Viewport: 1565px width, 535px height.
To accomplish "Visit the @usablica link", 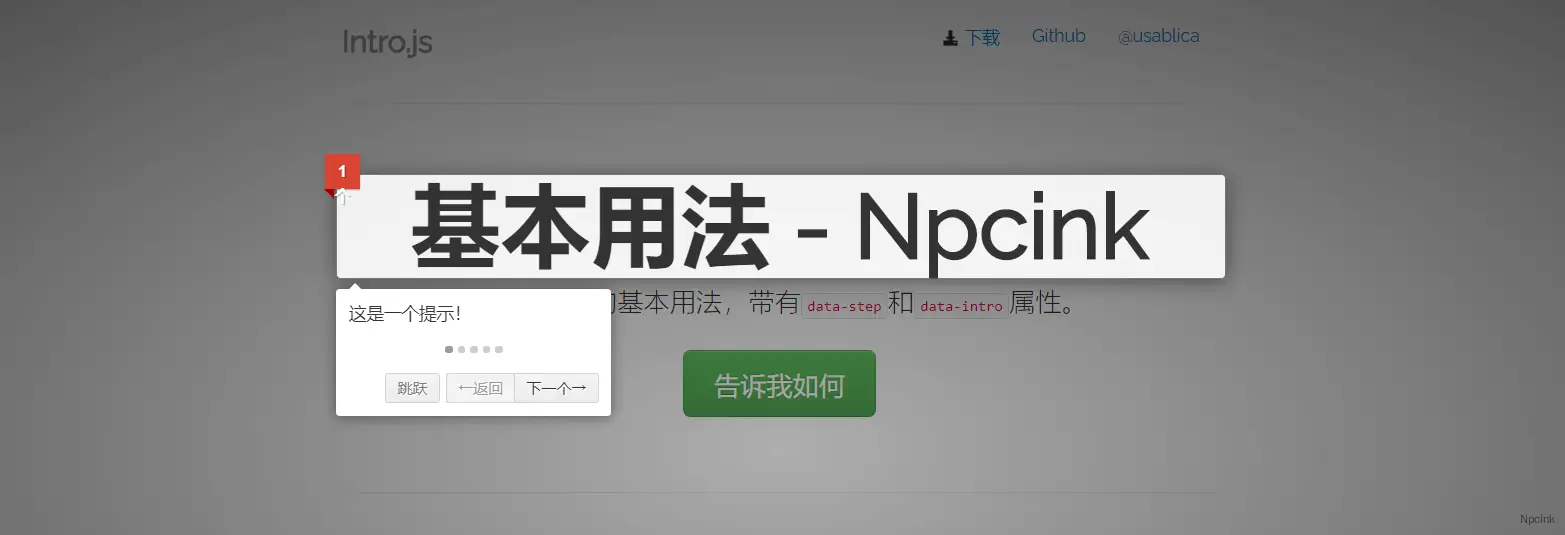I will (1158, 36).
